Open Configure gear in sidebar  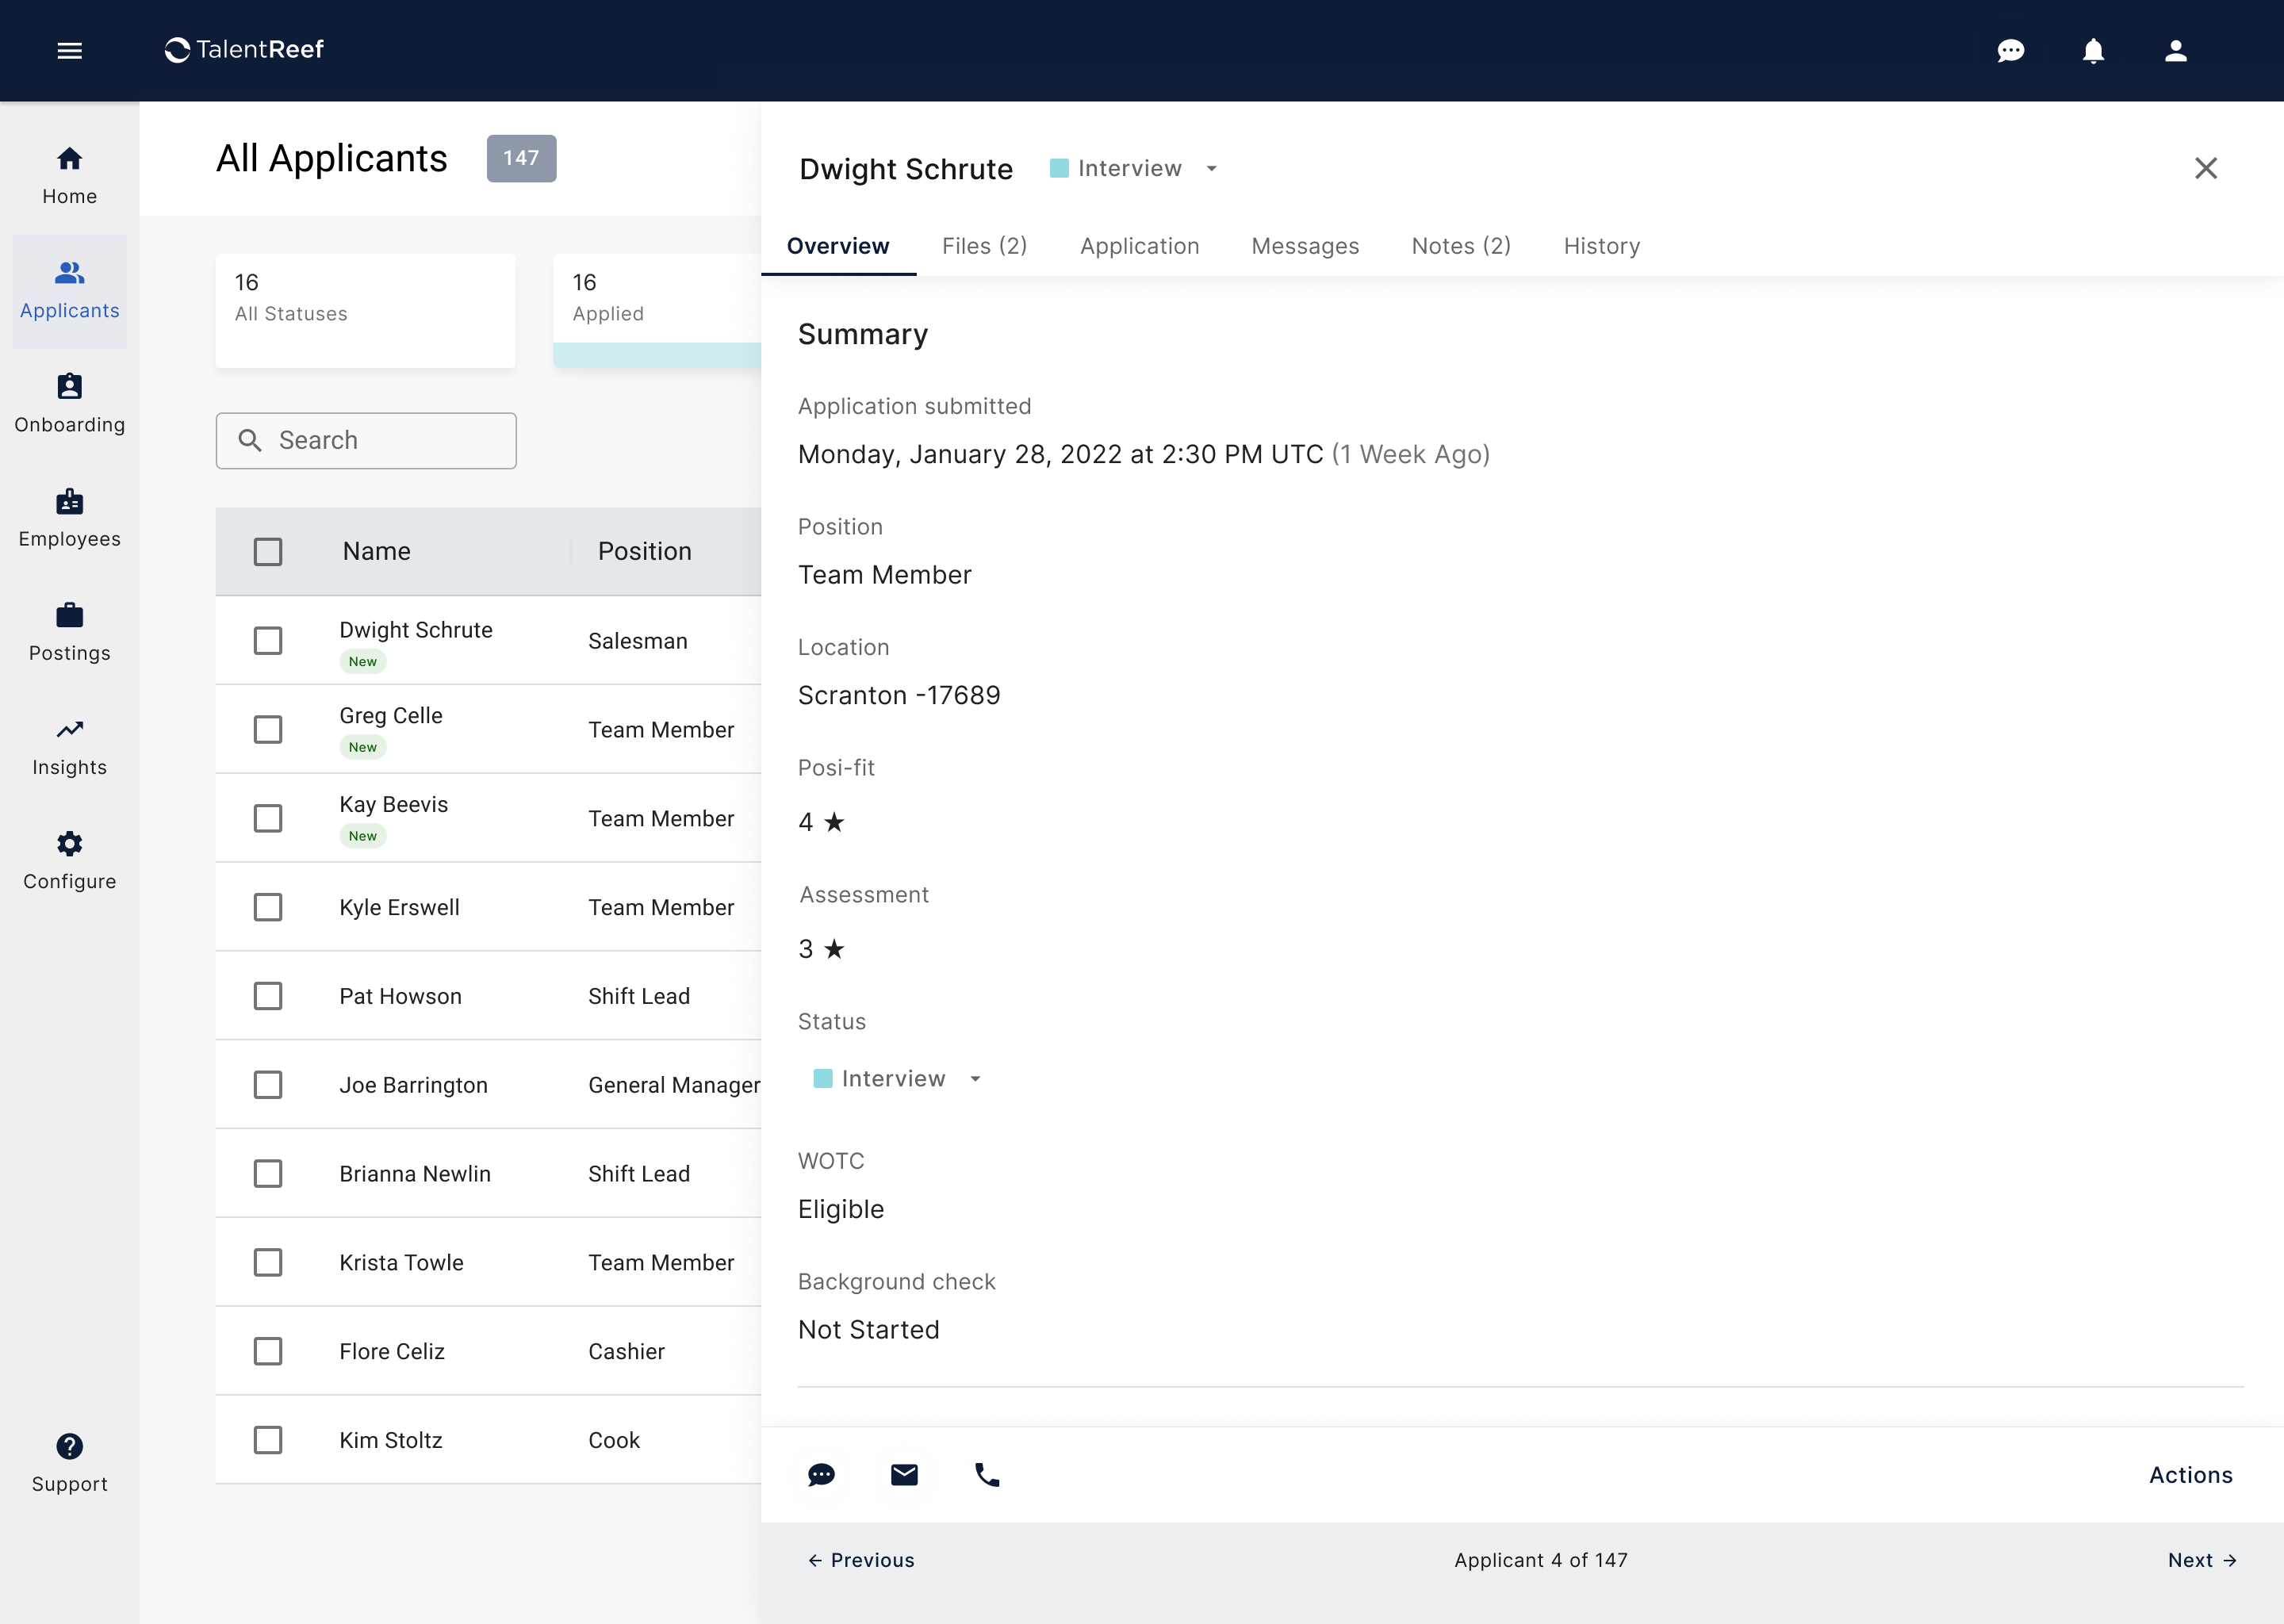point(69,860)
